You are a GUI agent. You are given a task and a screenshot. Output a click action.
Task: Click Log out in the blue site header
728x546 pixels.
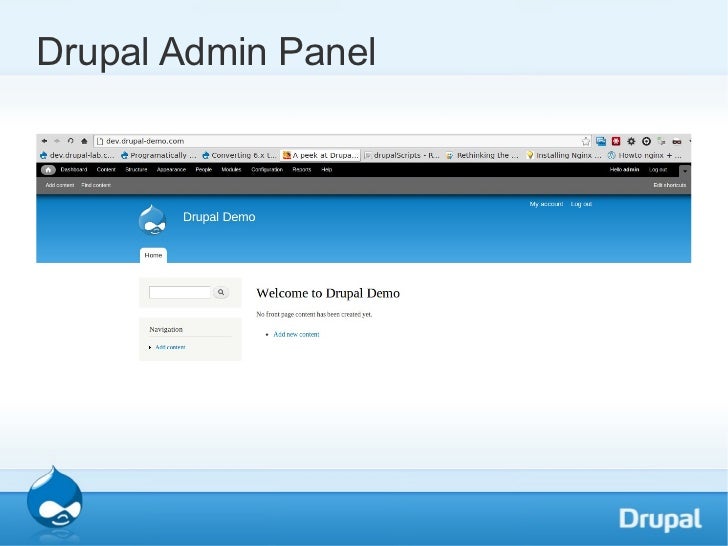(x=581, y=204)
